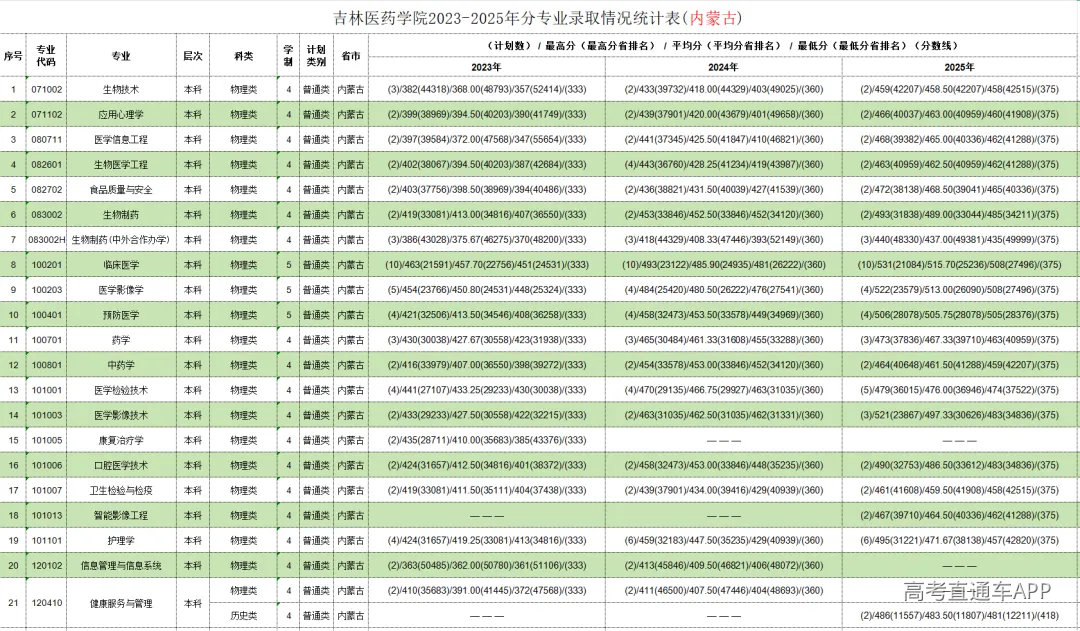Click 2023 data for 医学检验技术 starting (4)/441
Image resolution: width=1080 pixels, height=631 pixels.
486,390
